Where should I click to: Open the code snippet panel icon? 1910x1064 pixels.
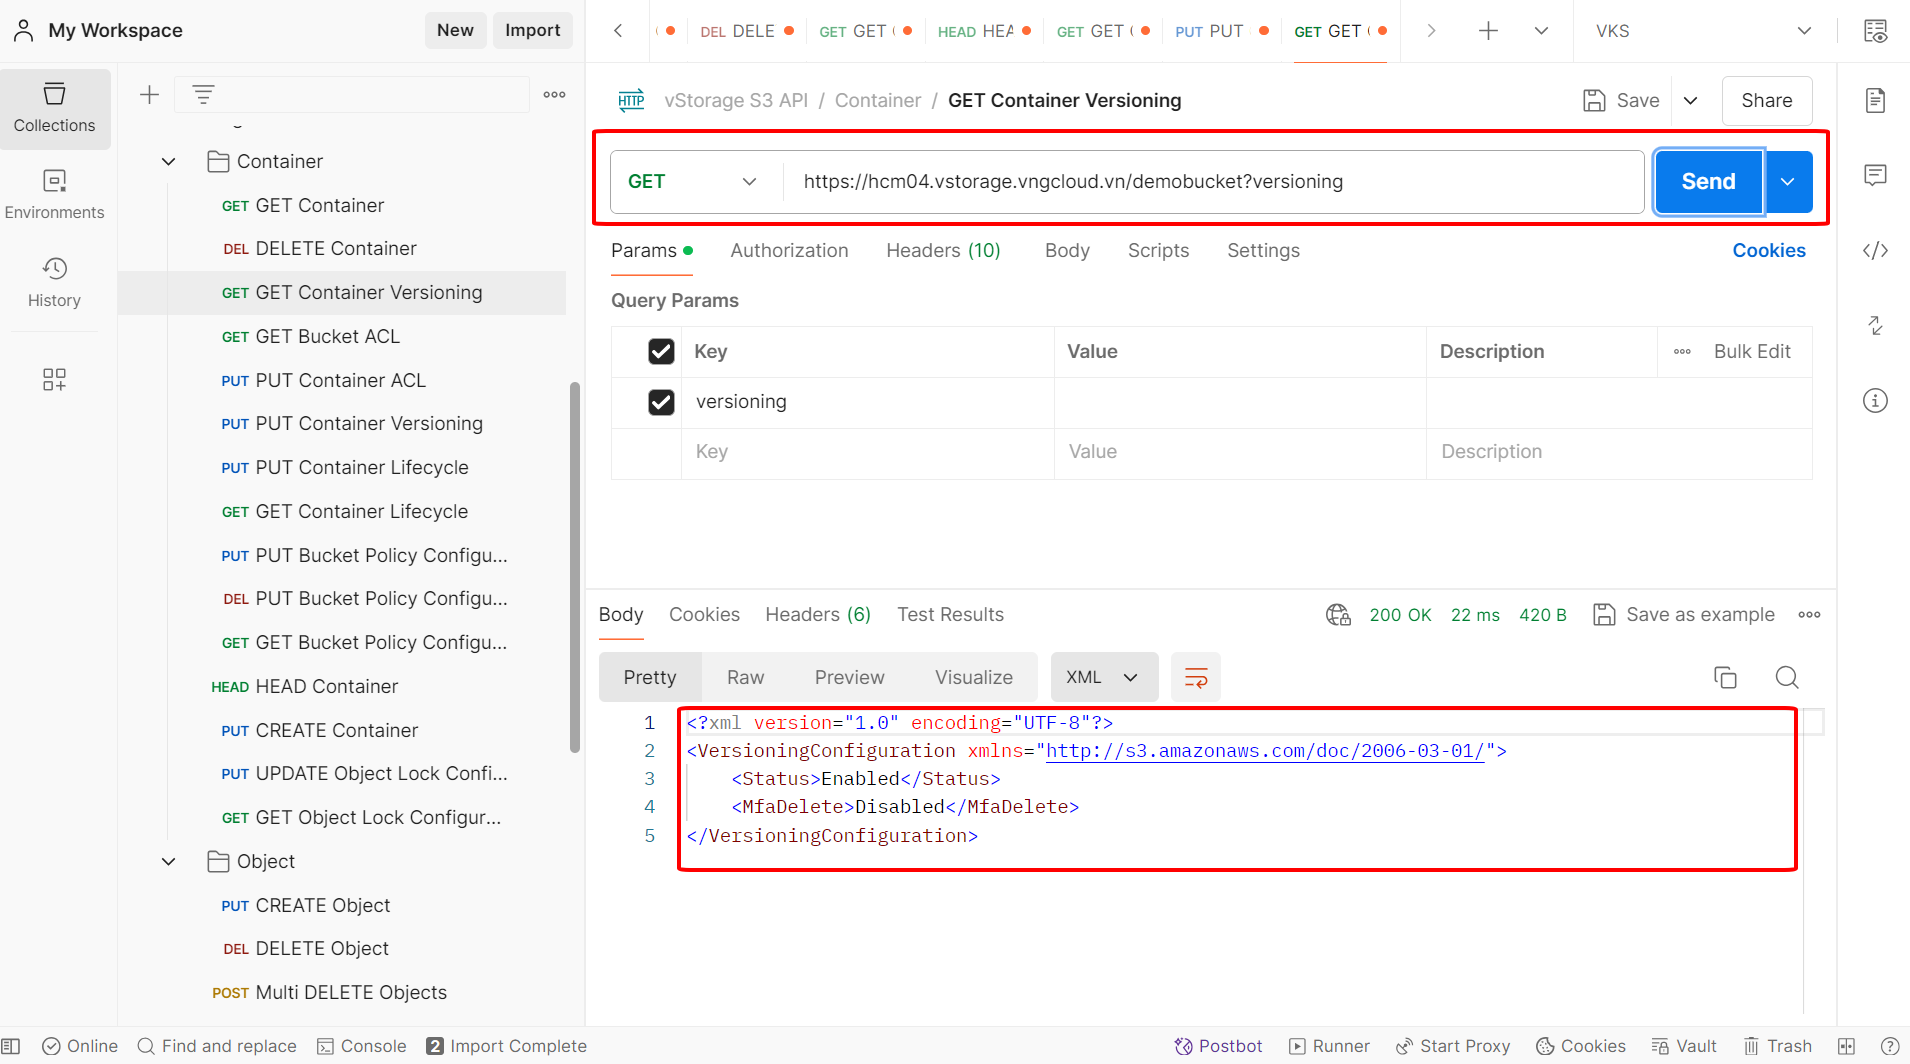pos(1875,251)
